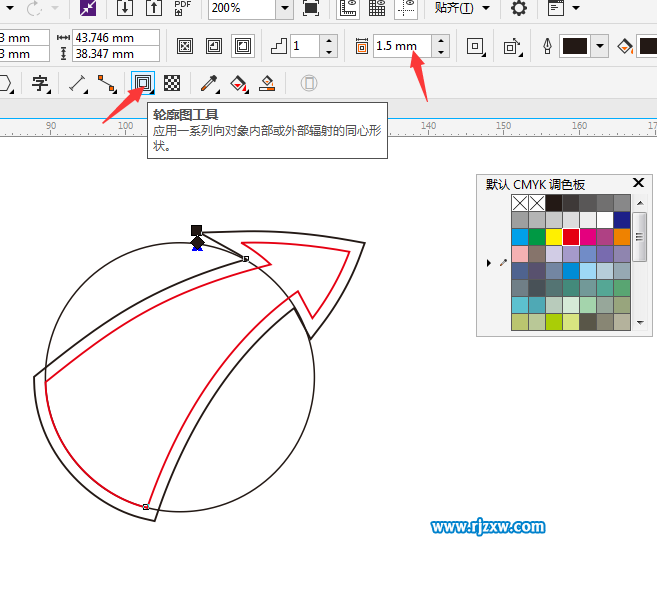
Task: Click the contour steps staircase icon
Action: (x=279, y=46)
